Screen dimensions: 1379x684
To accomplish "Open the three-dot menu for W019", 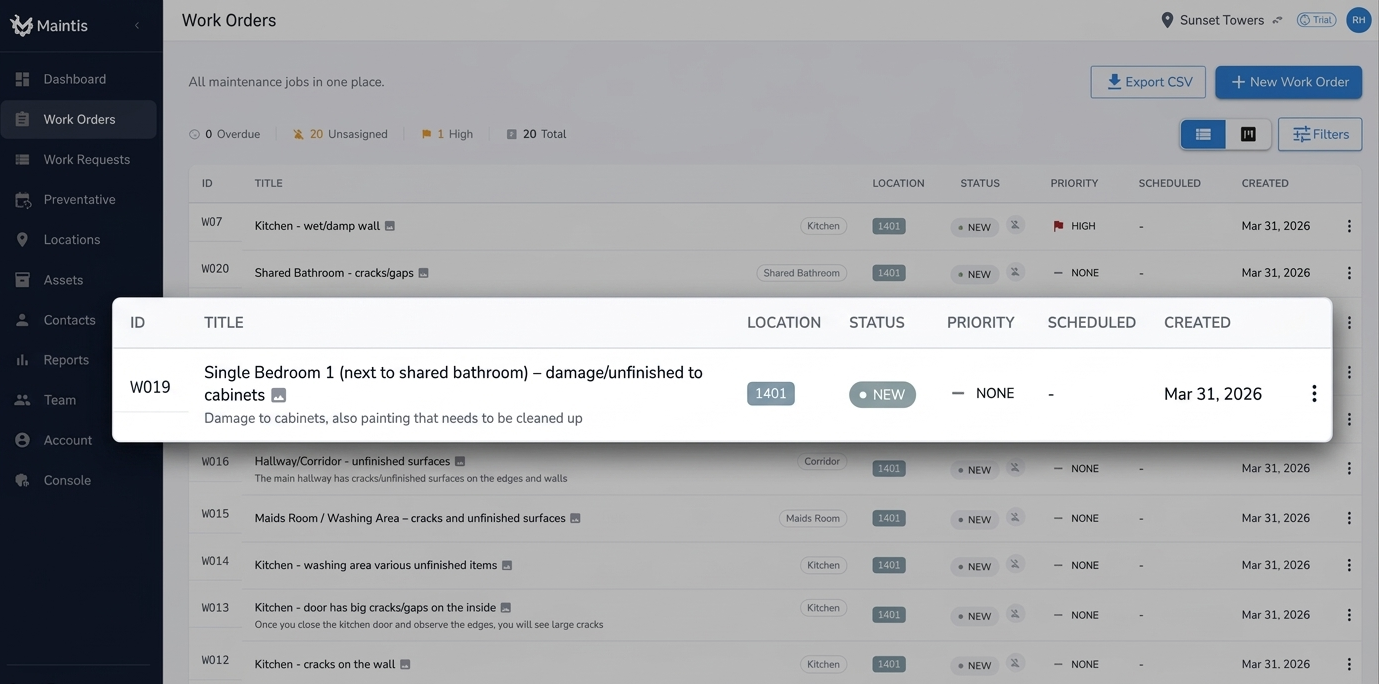I will point(1313,393).
